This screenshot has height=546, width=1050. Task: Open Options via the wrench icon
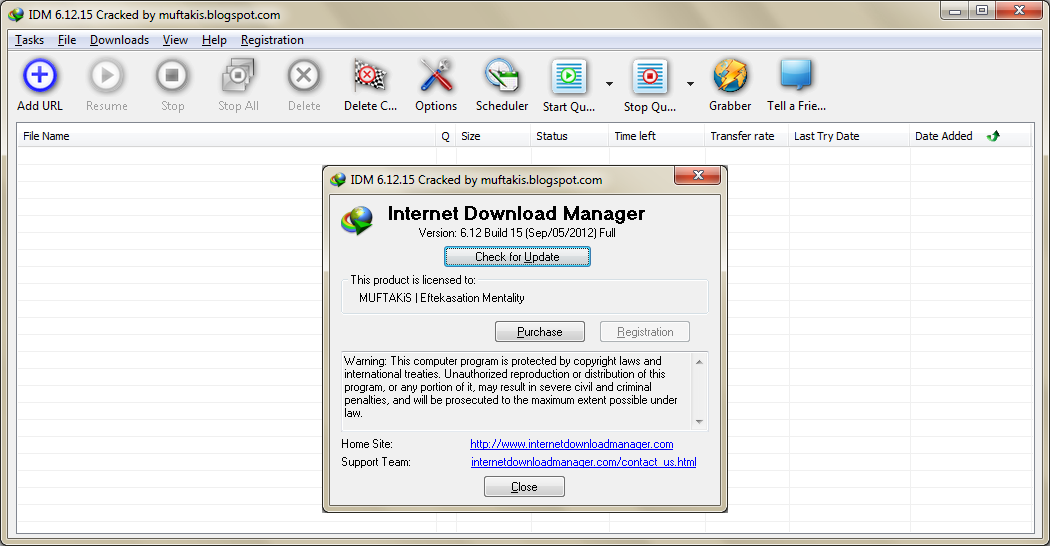[436, 75]
